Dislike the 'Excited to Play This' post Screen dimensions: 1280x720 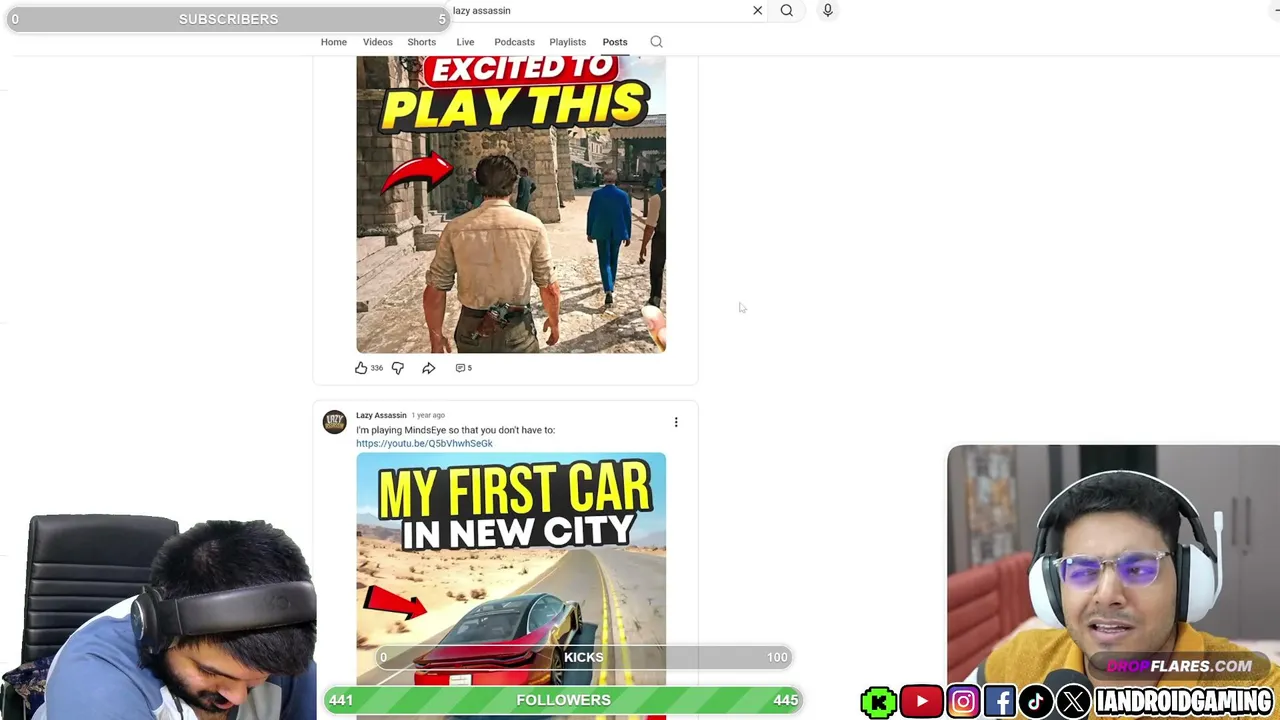click(398, 368)
